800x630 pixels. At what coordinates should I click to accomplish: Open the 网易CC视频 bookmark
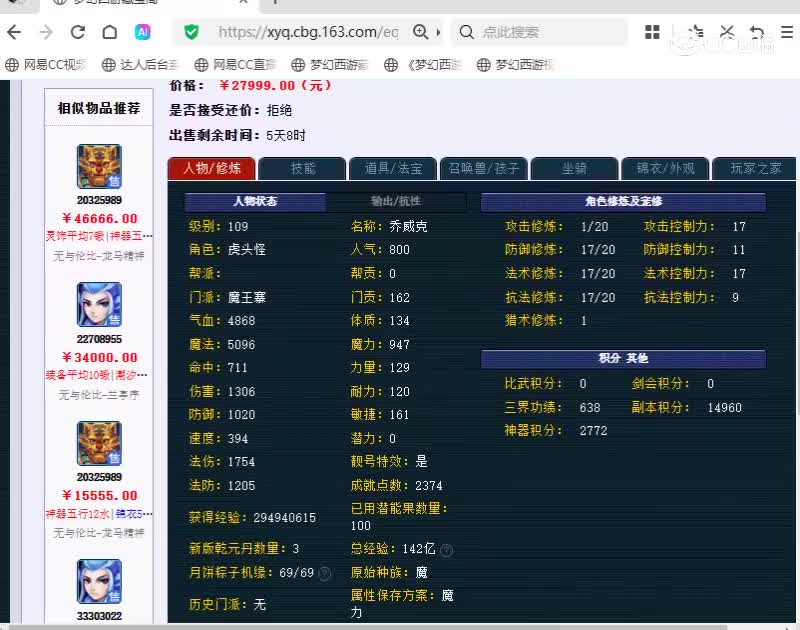pyautogui.click(x=46, y=65)
